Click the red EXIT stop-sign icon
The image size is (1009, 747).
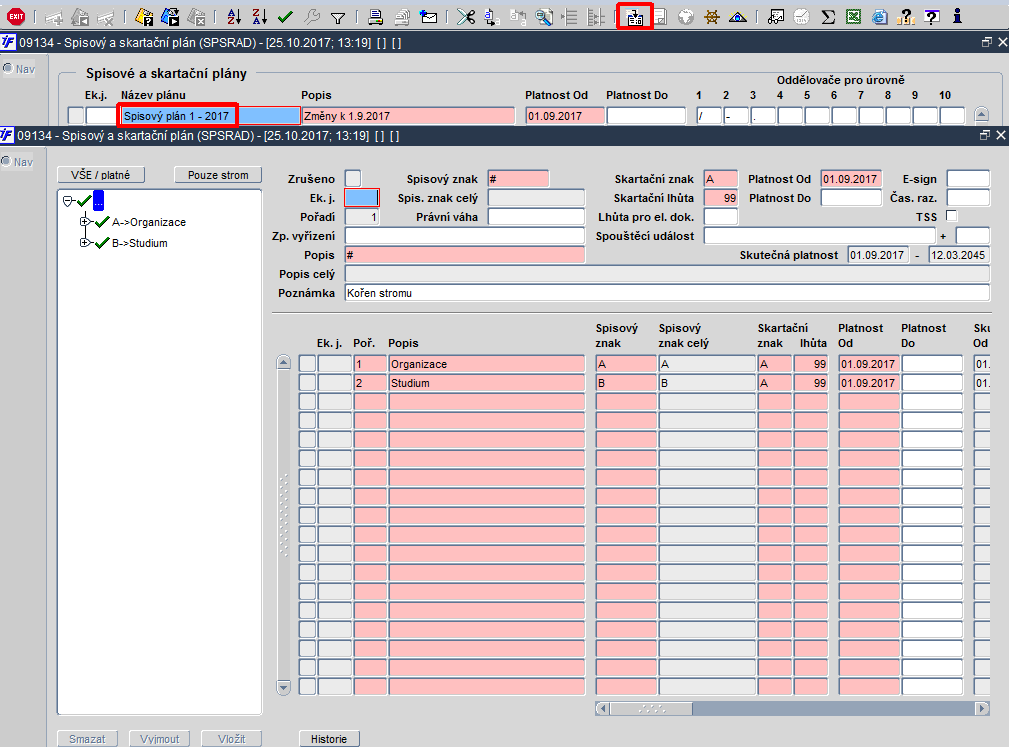[15, 17]
